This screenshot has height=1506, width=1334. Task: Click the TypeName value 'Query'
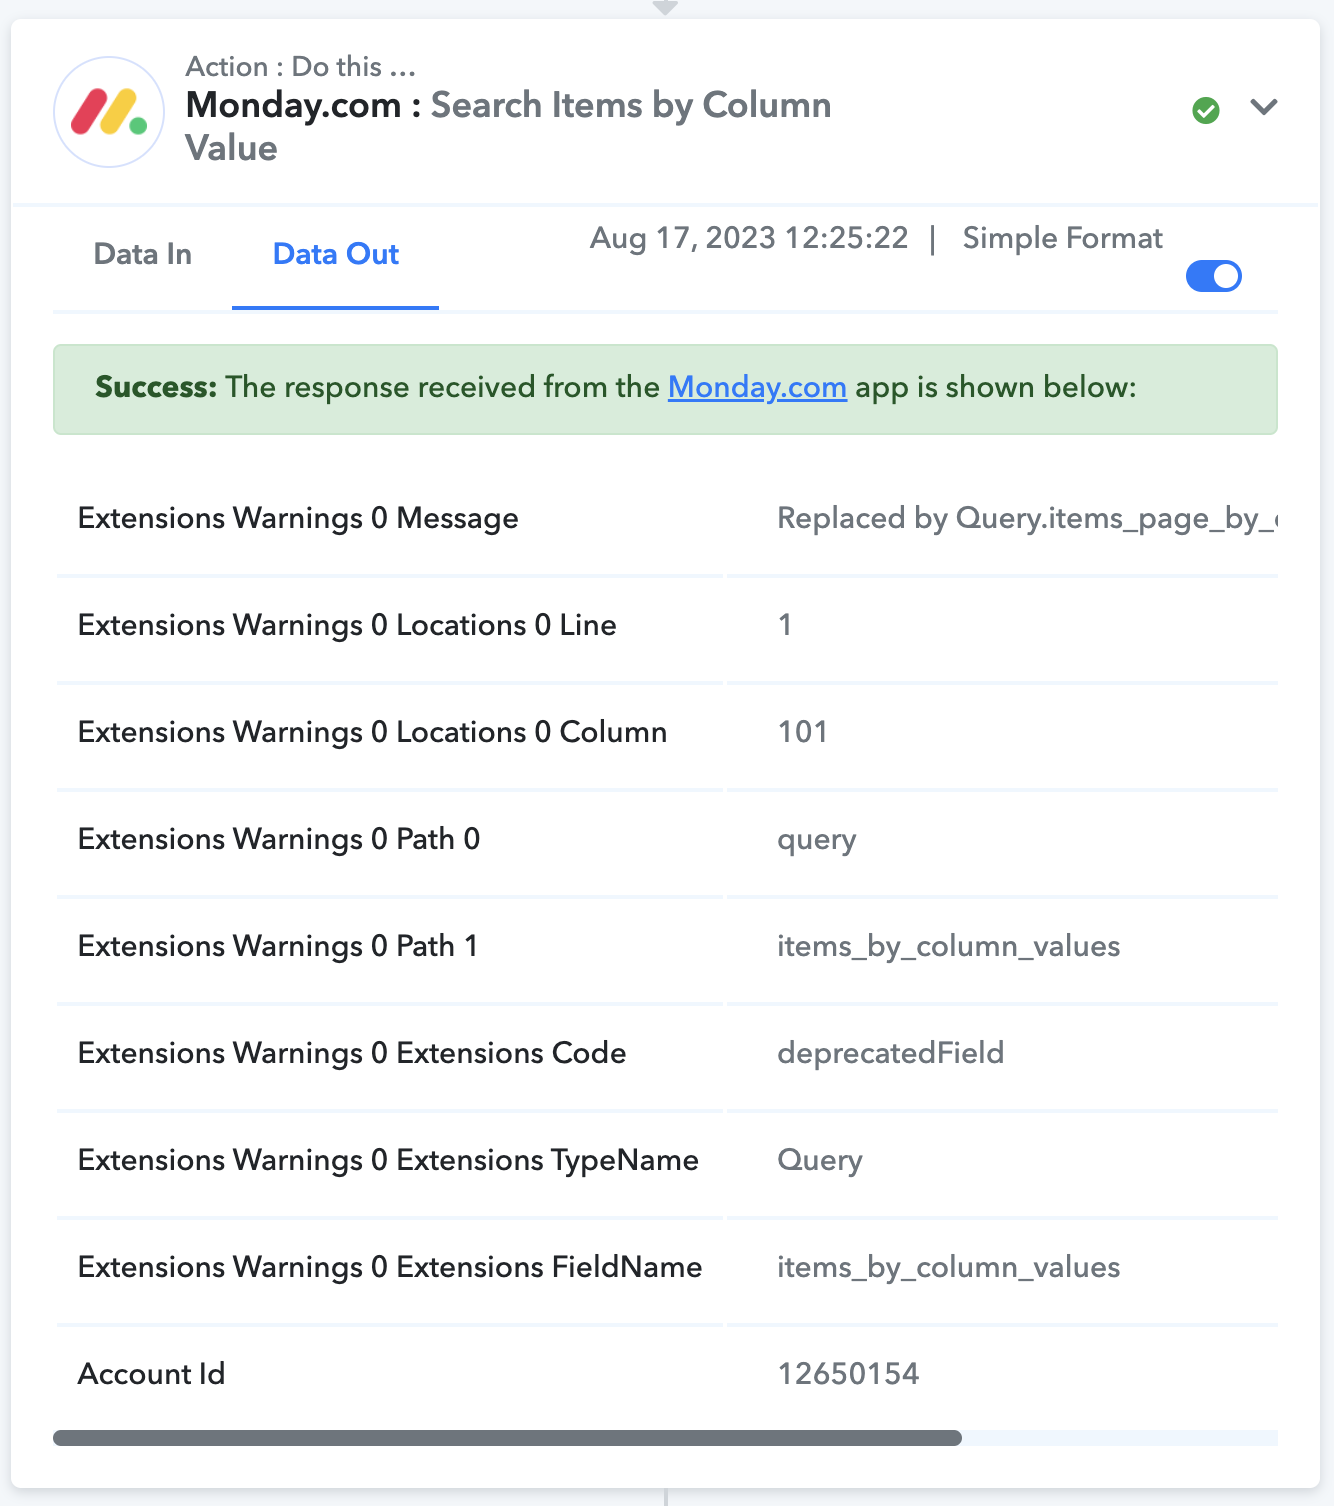tap(820, 1161)
